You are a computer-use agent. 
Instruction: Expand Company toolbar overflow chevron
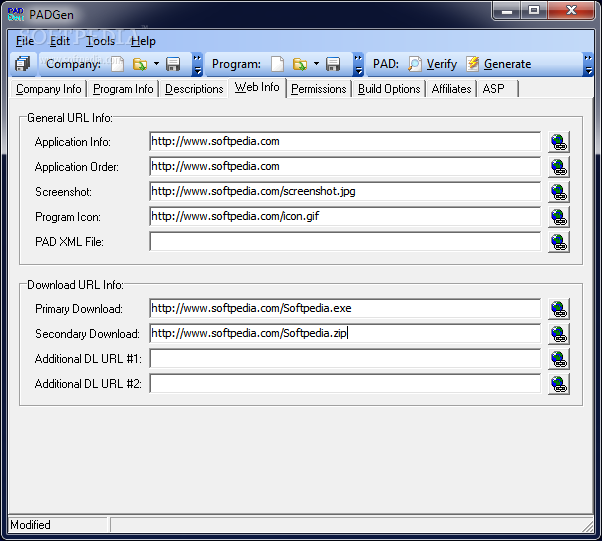click(197, 64)
